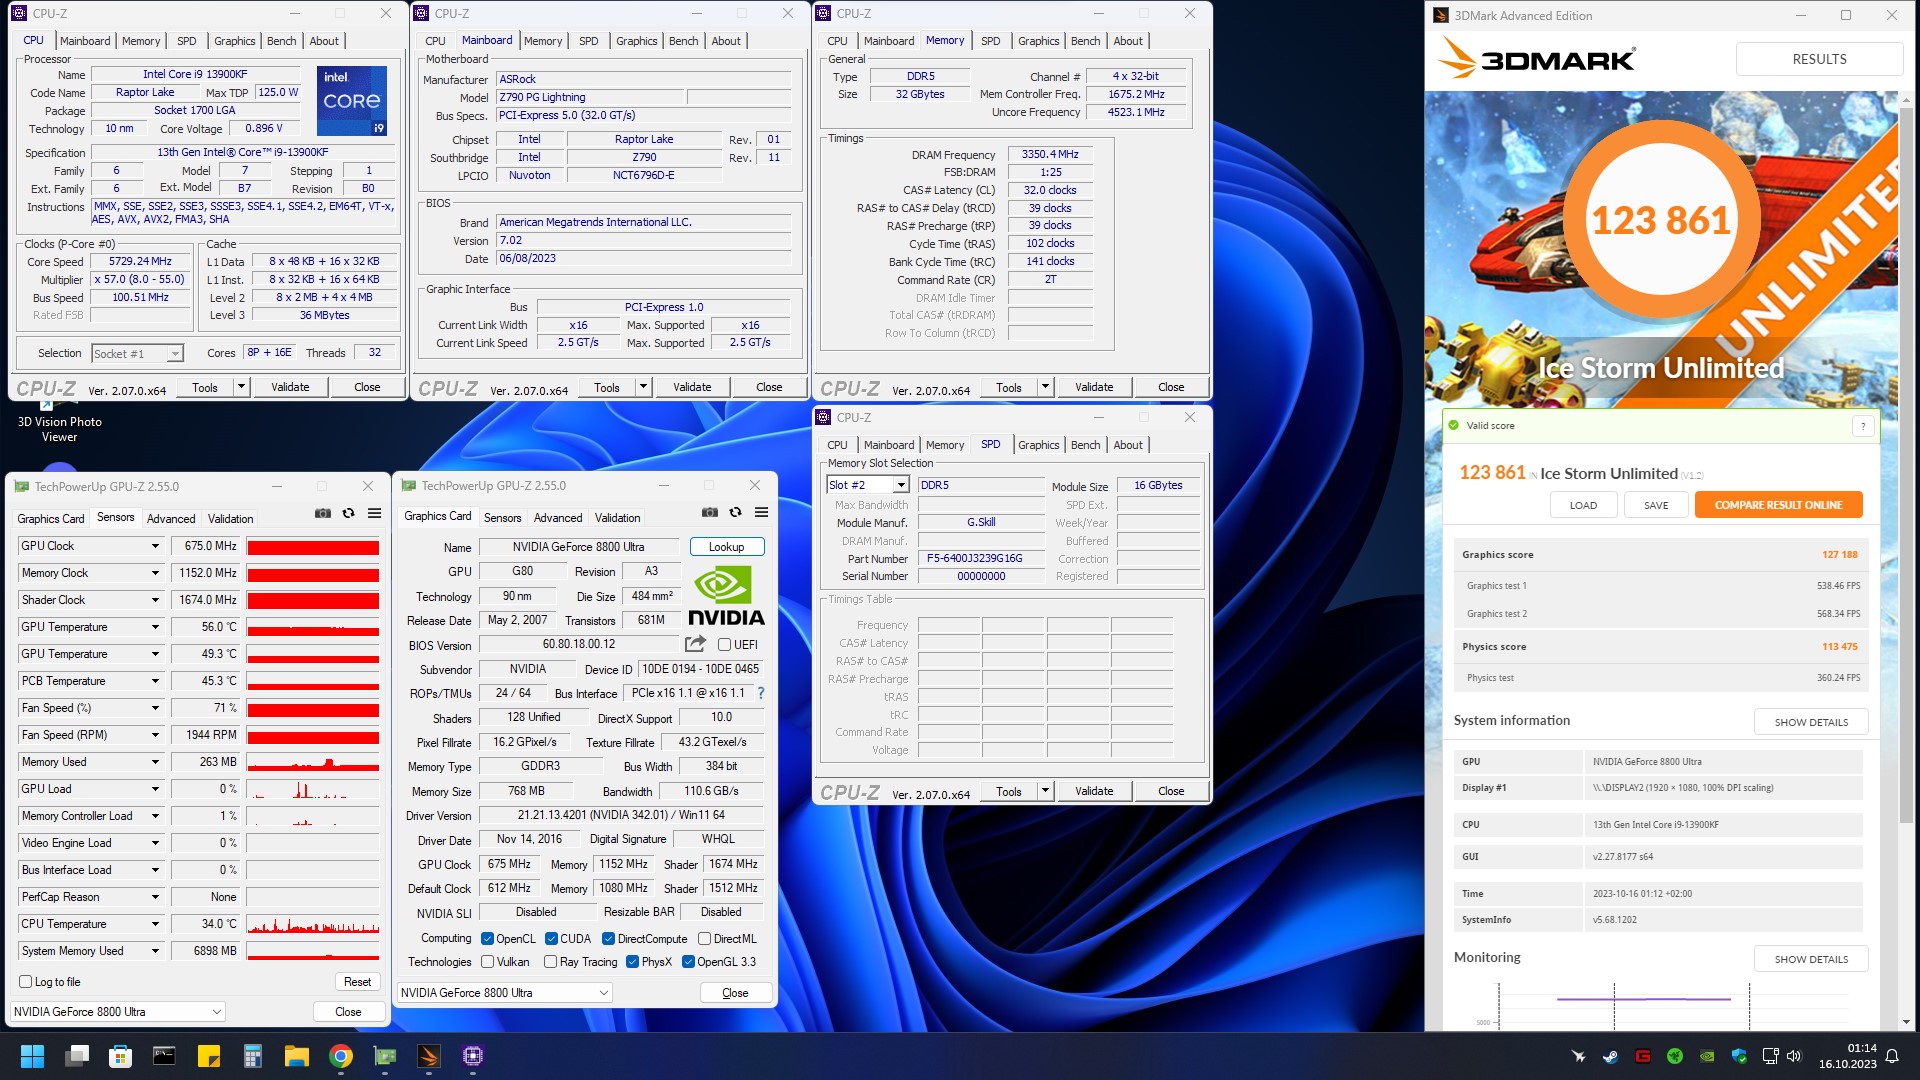The width and height of the screenshot is (1920, 1080).
Task: Click the NVIDIA logo in GPU-Z
Action: (726, 596)
